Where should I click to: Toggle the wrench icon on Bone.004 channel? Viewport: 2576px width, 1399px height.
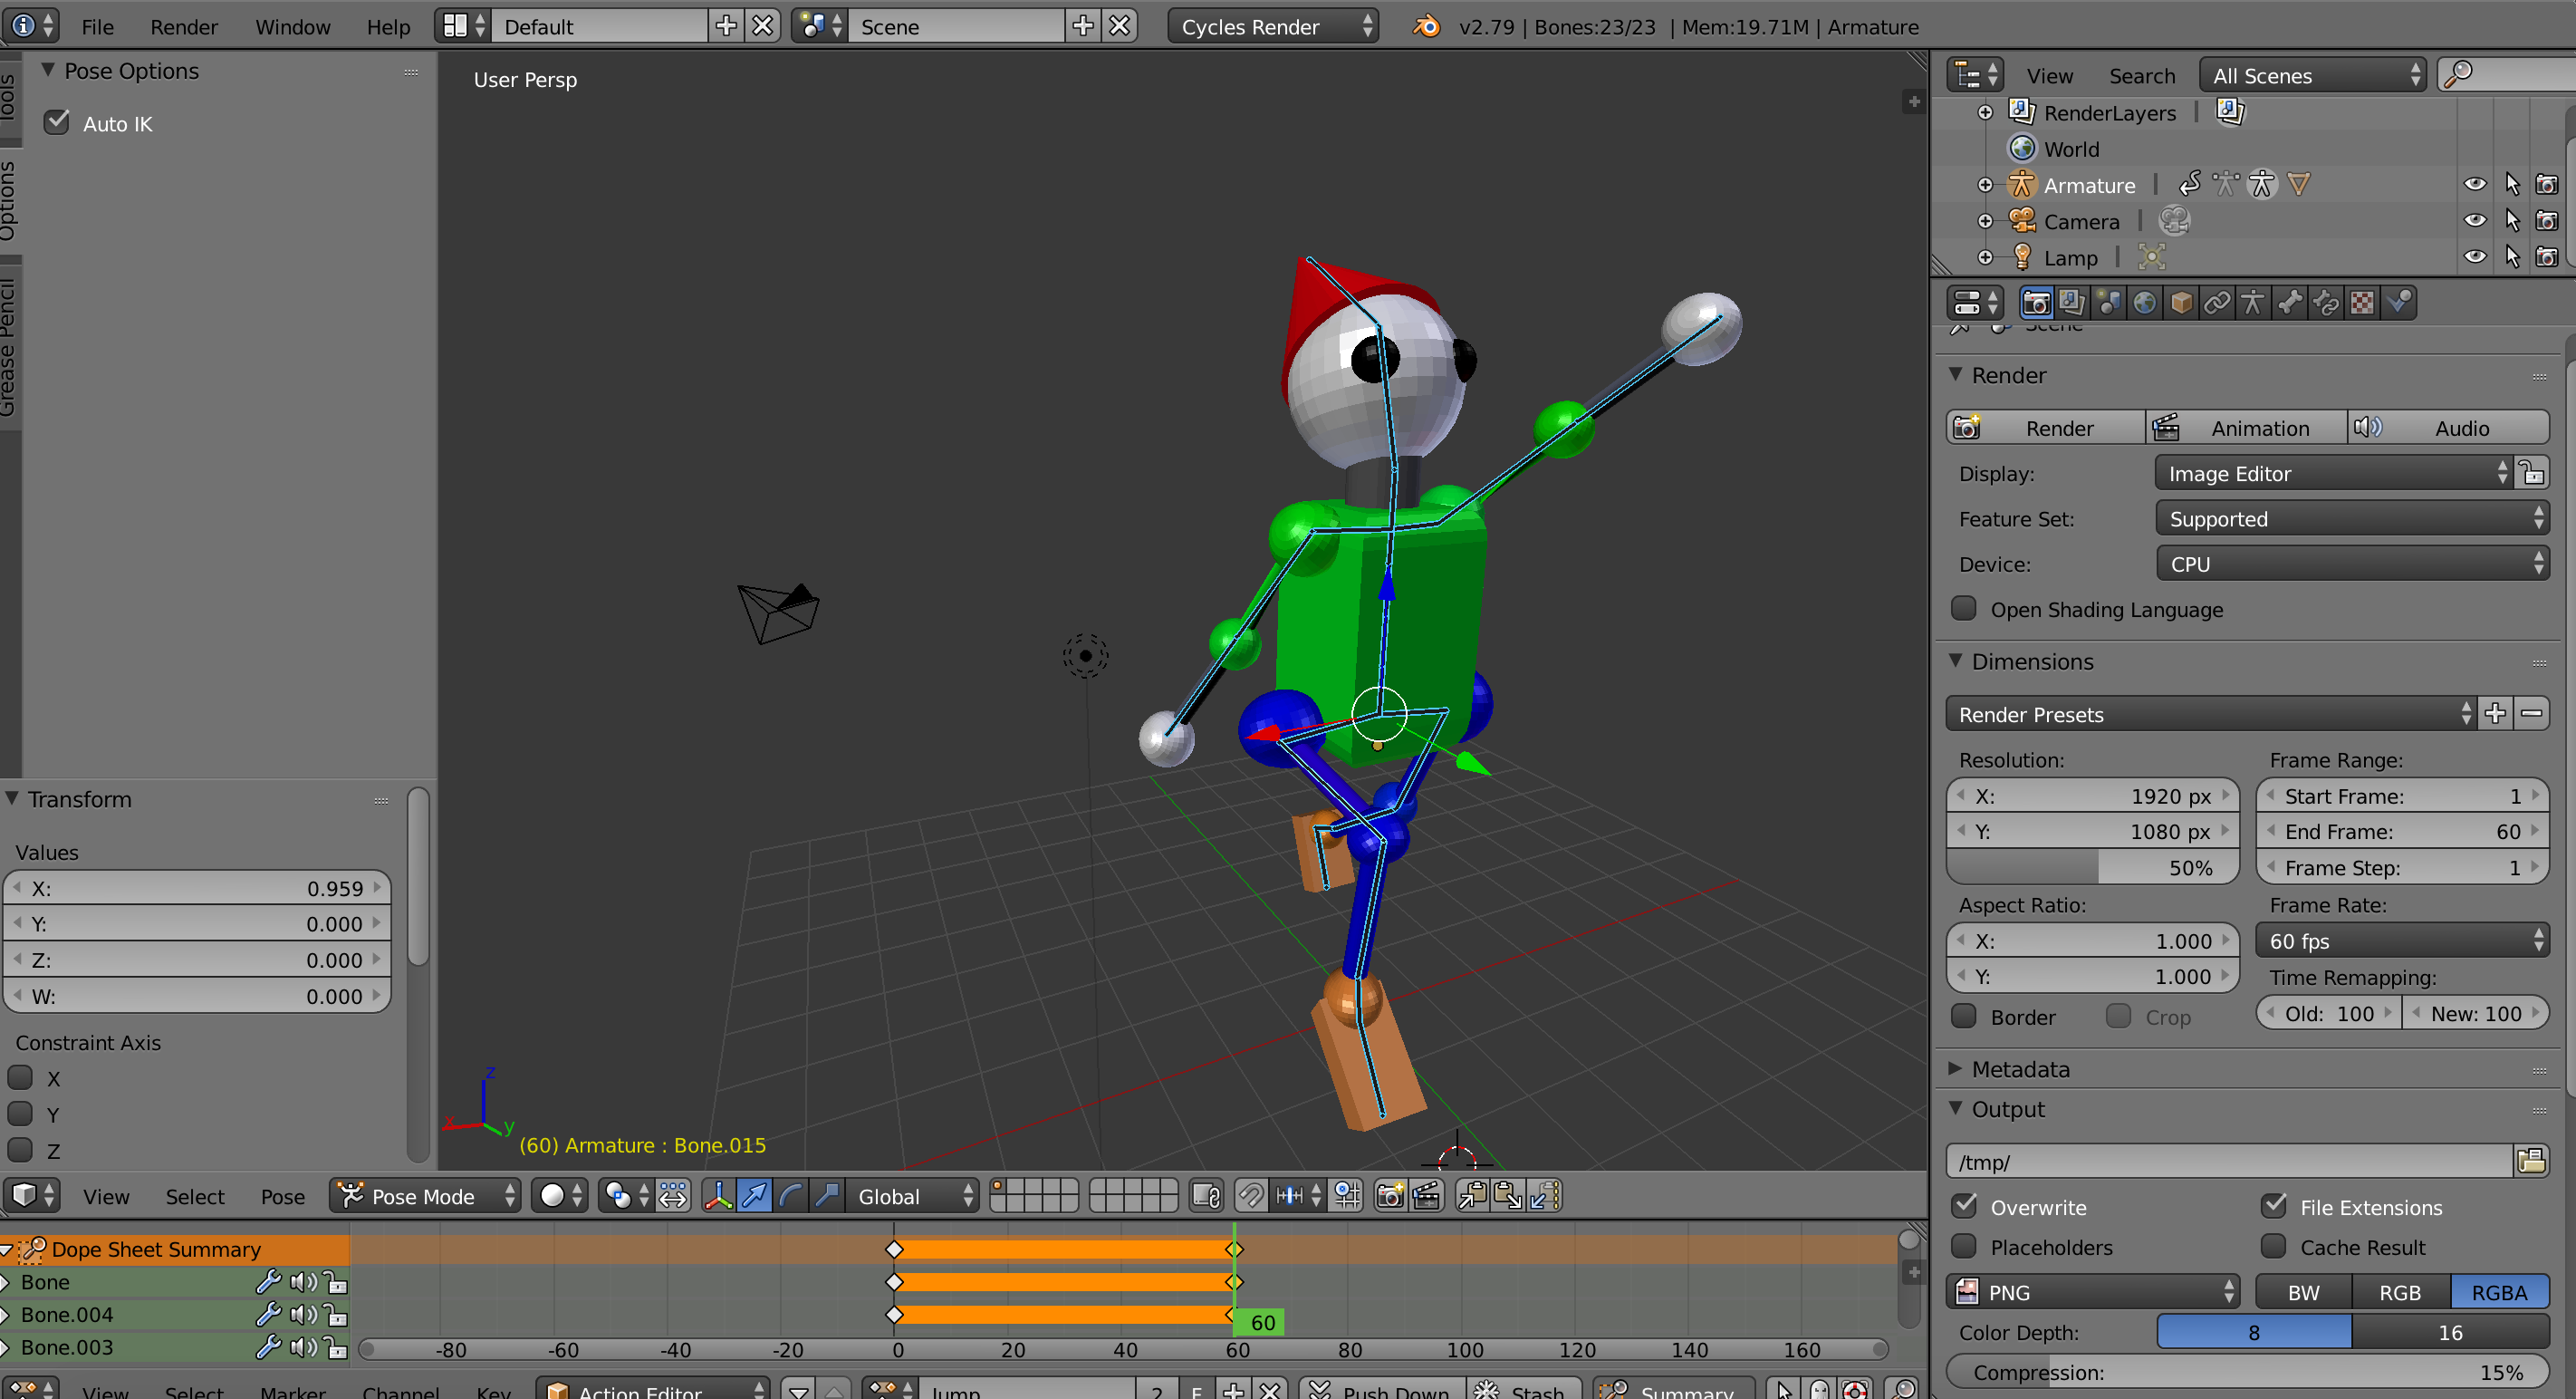pyautogui.click(x=268, y=1314)
